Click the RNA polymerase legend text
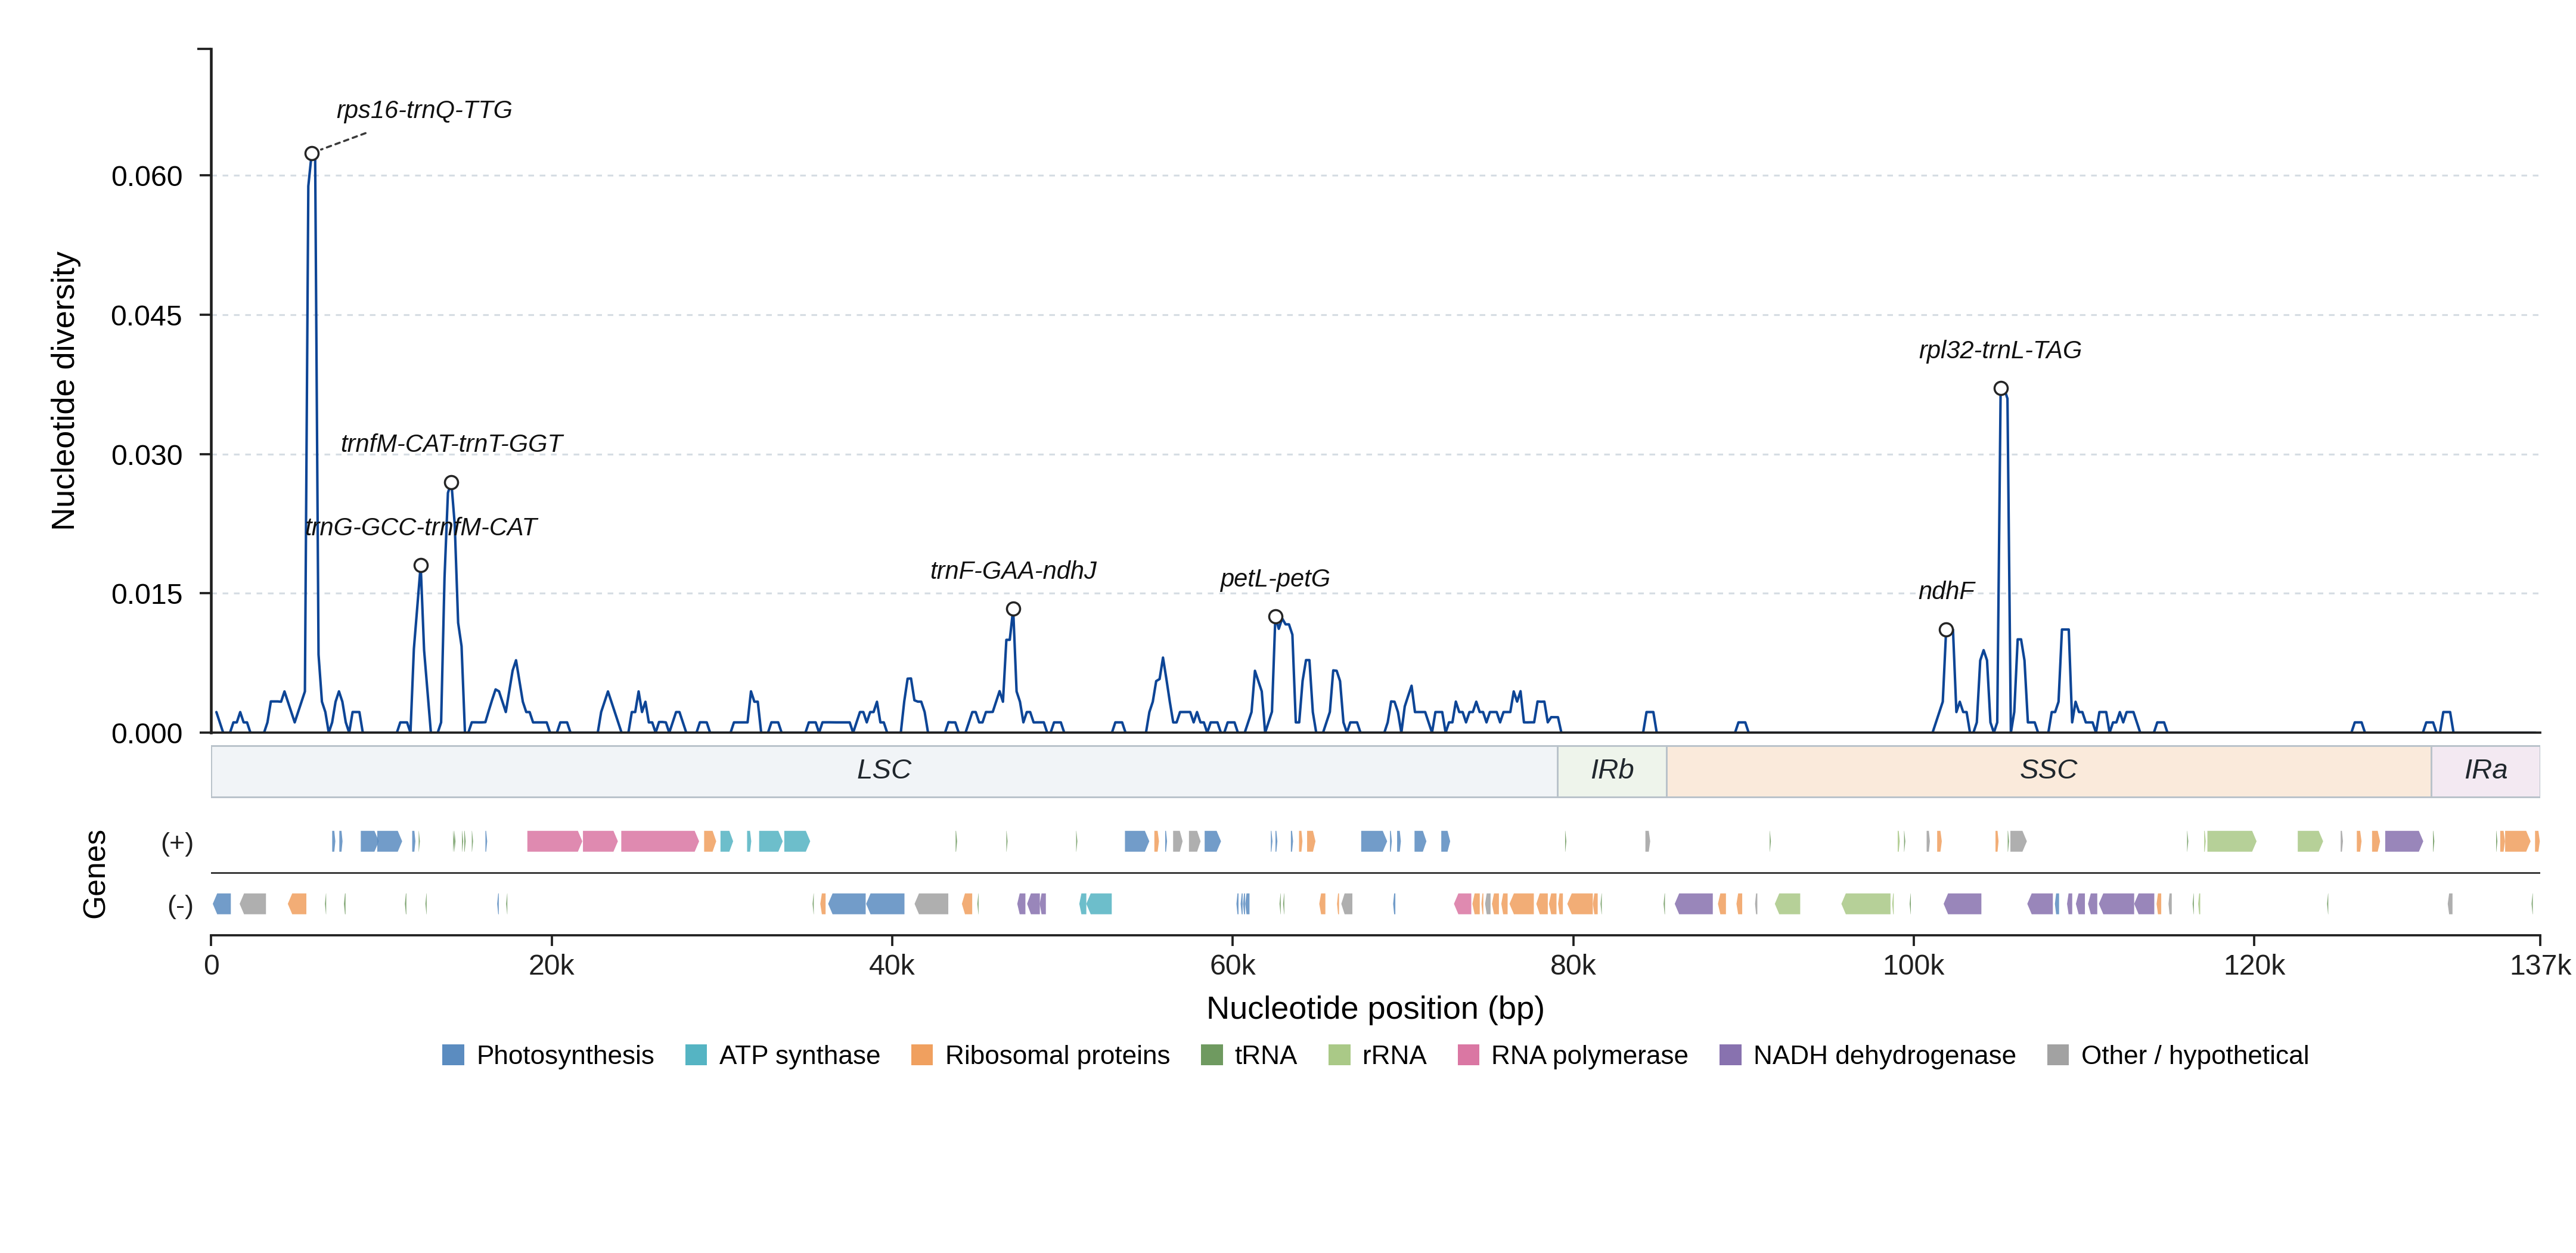The image size is (2576, 1253). (1589, 1056)
